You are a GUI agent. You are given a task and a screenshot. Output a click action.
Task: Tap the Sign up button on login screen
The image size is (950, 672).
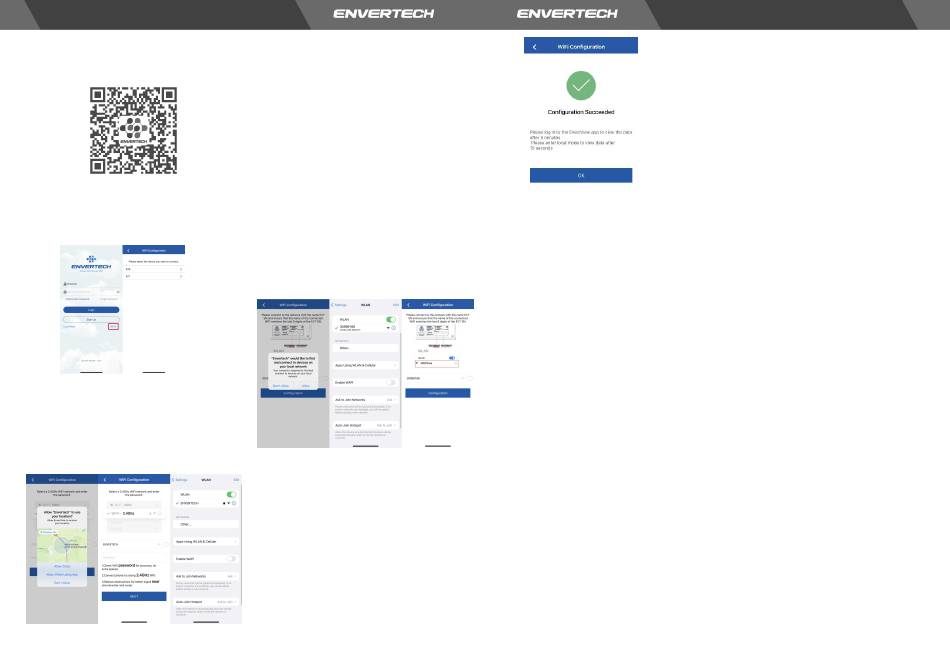tap(91, 319)
